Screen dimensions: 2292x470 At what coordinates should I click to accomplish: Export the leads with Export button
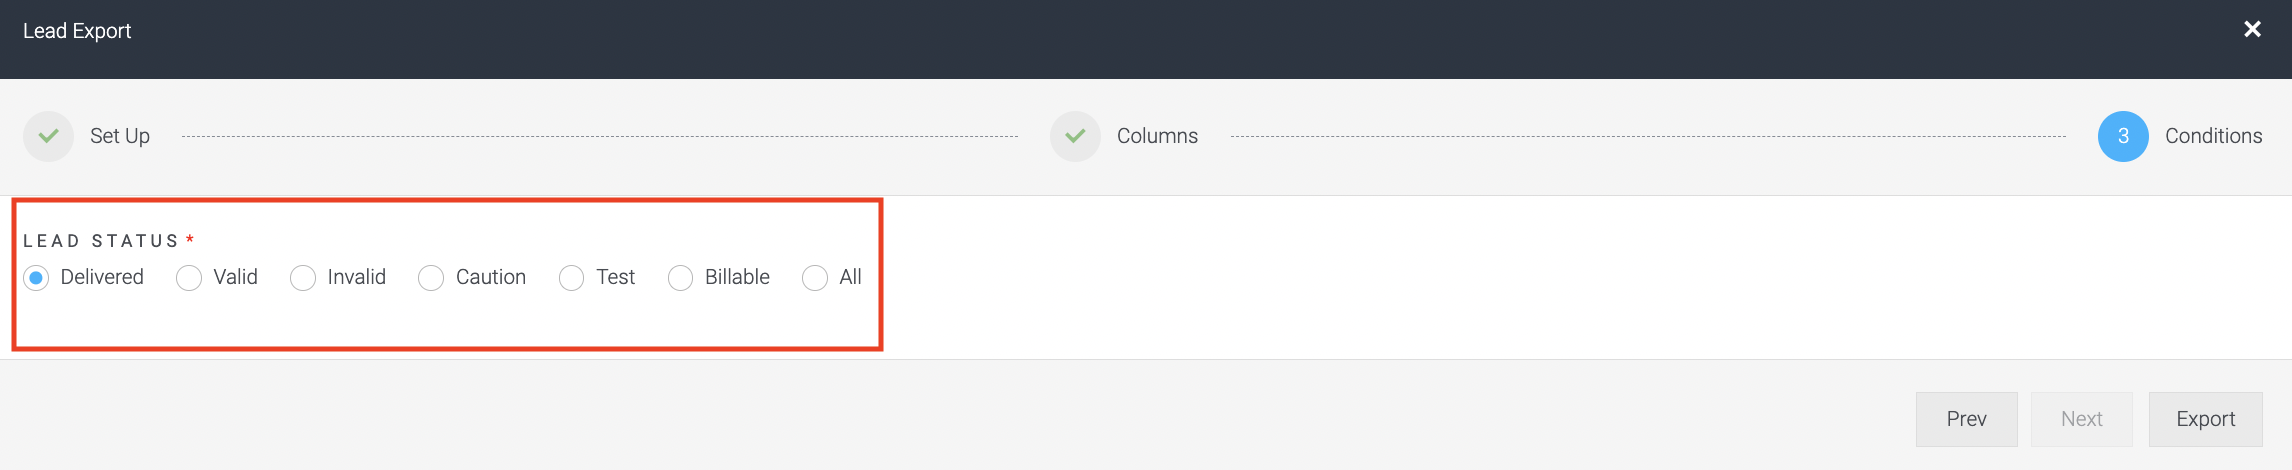pyautogui.click(x=2206, y=419)
